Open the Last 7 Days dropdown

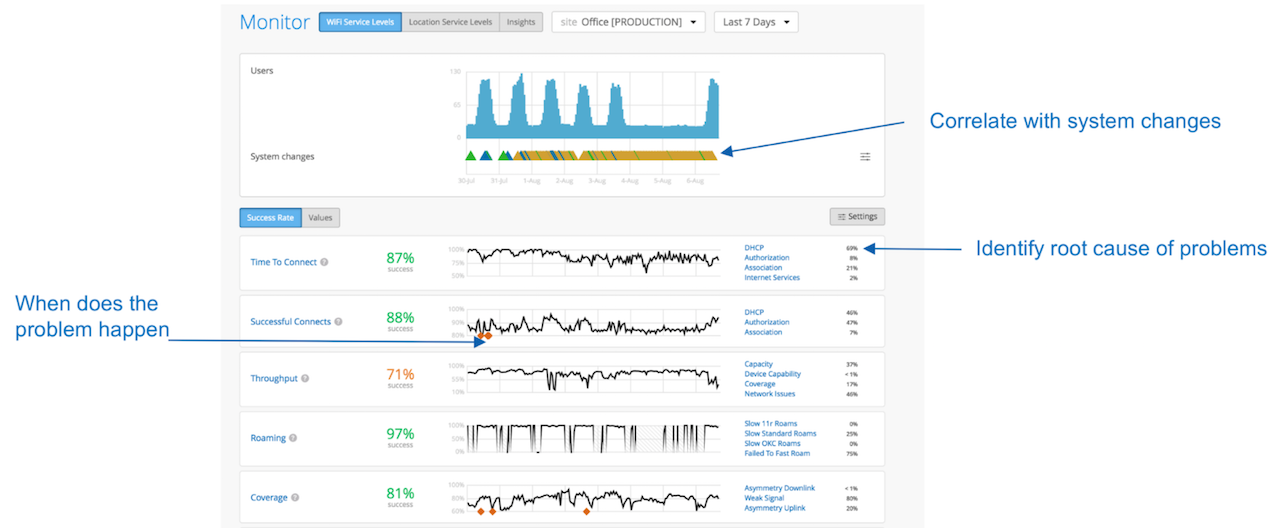pyautogui.click(x=755, y=22)
